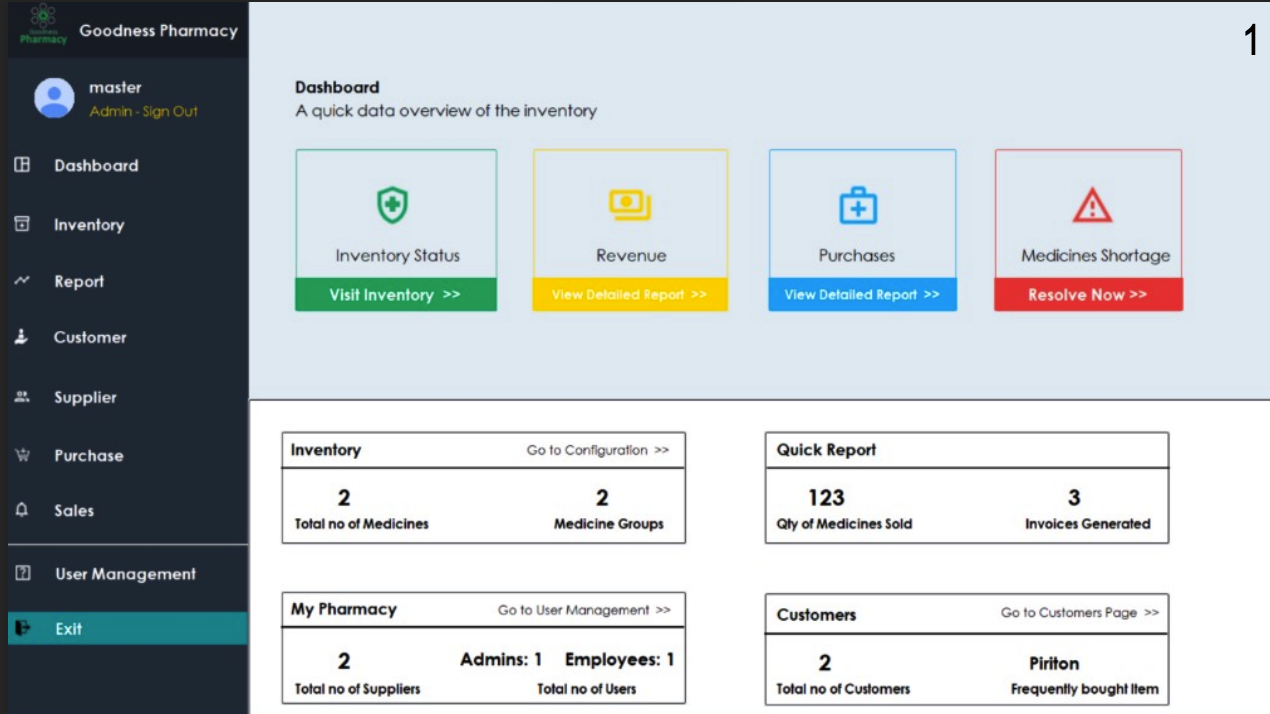The height and width of the screenshot is (714, 1270).
Task: Click the Goodness Pharmacy logo
Action: [x=43, y=26]
